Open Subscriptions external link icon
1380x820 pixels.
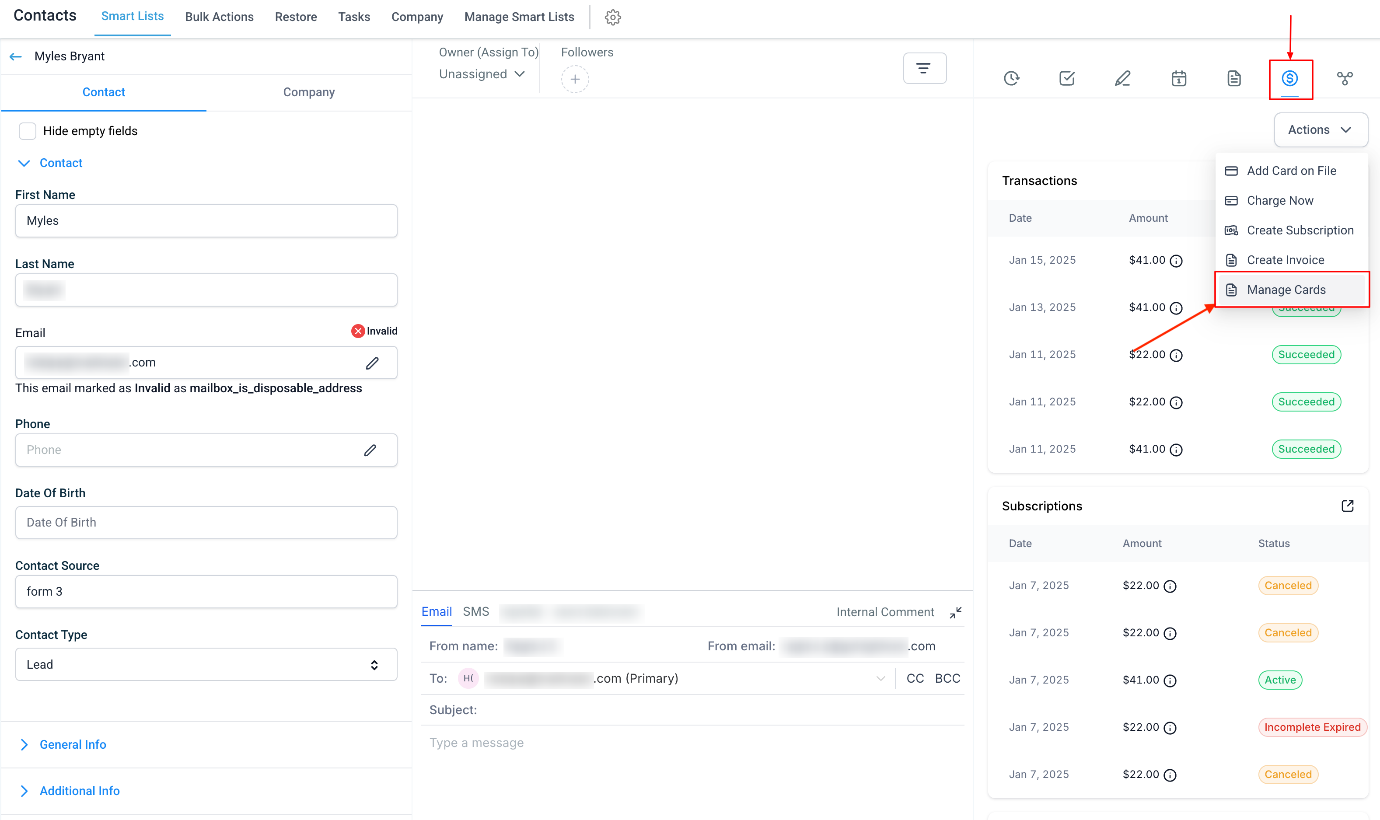[x=1347, y=506]
